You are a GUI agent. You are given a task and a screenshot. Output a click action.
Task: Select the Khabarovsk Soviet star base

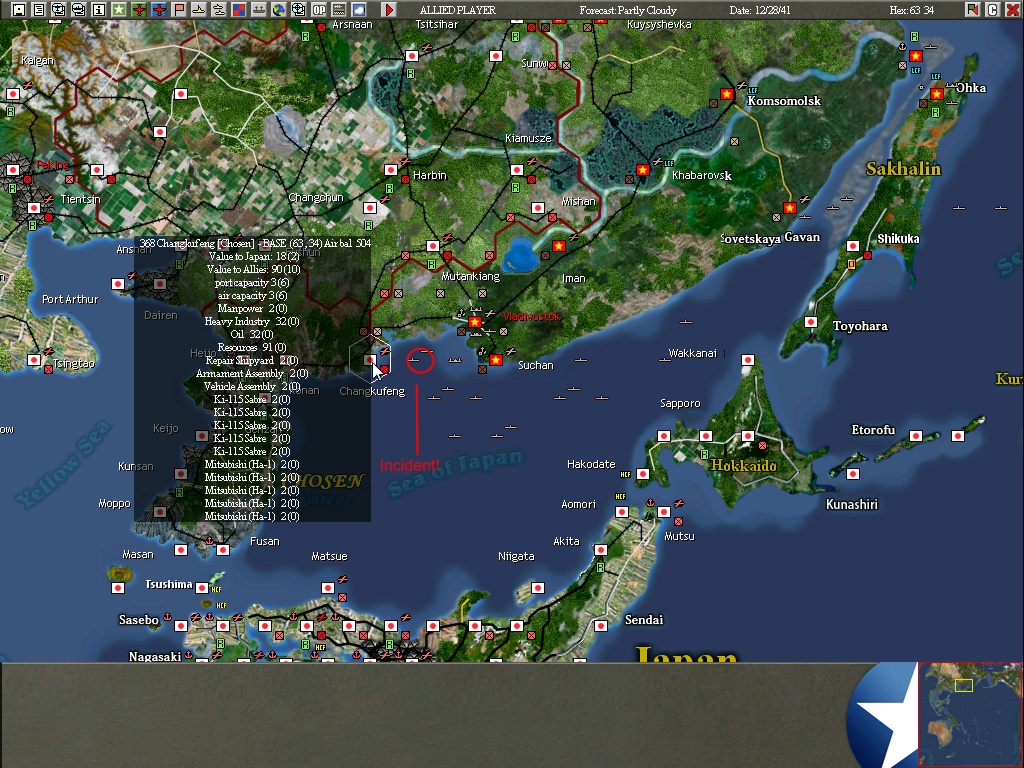point(643,170)
